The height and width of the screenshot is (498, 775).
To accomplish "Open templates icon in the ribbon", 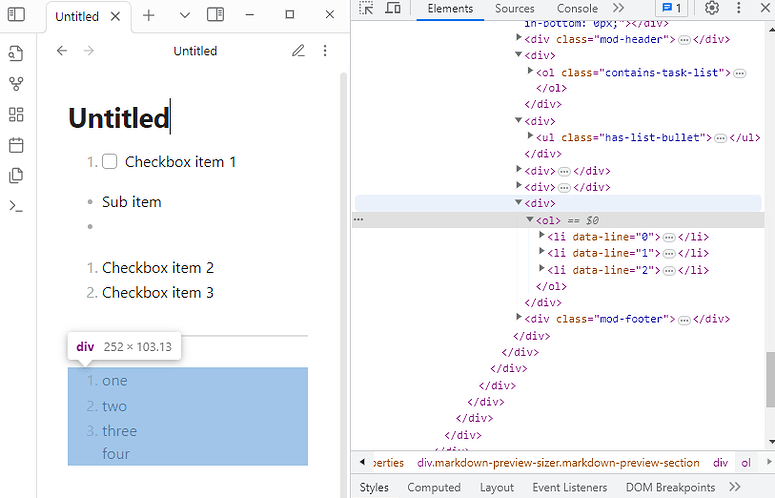I will 16,175.
